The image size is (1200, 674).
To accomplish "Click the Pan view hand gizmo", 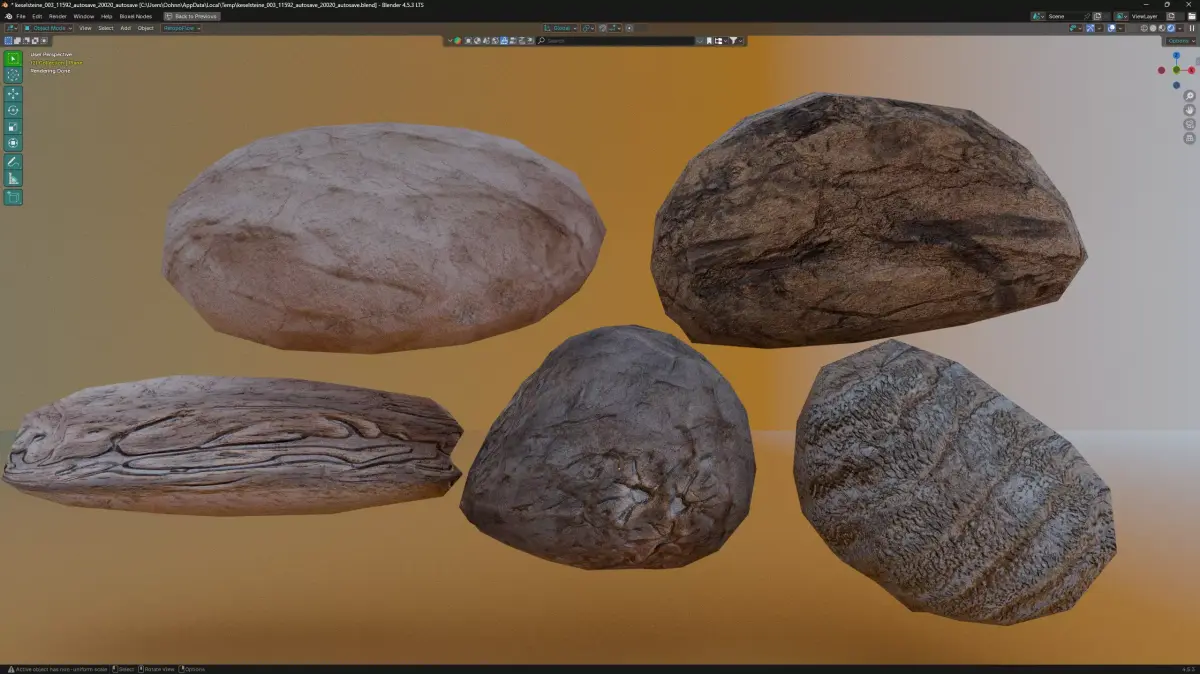I will click(1189, 110).
